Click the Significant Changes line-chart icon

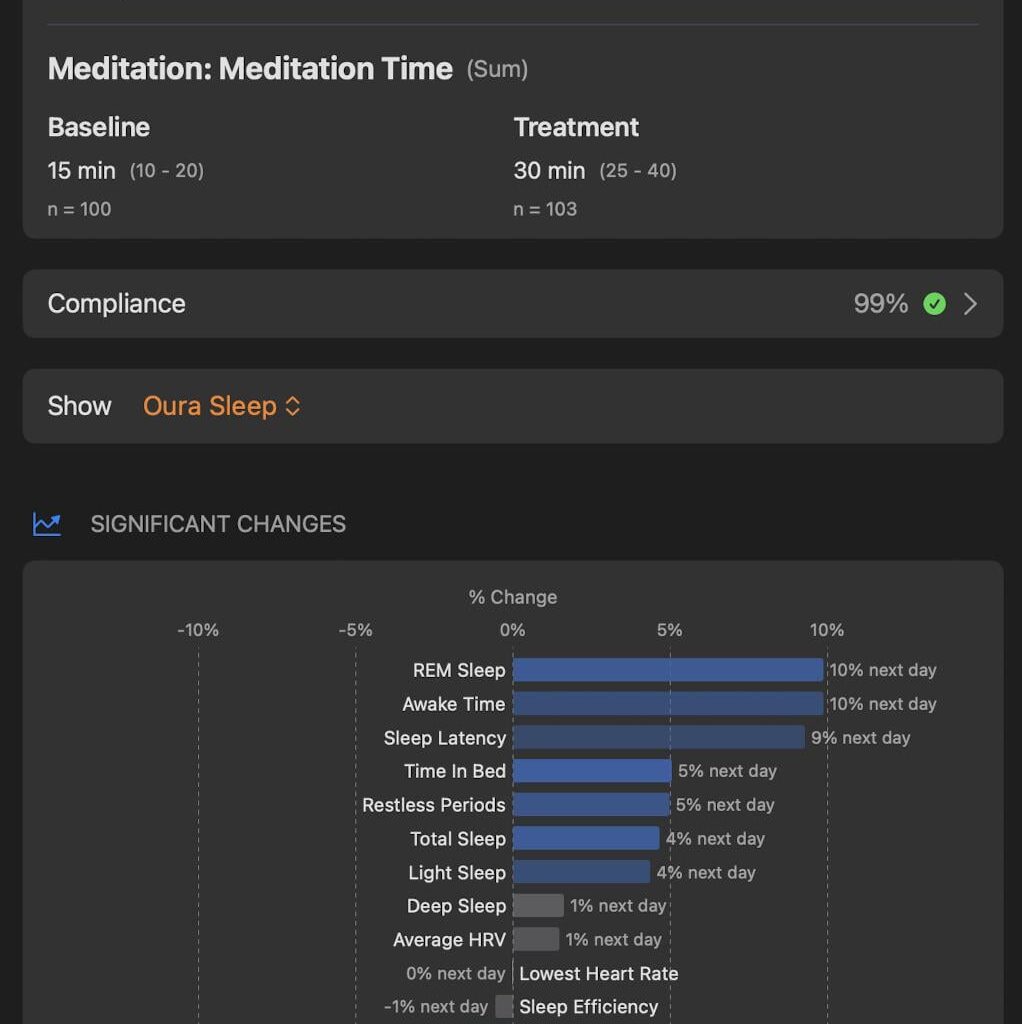46,523
